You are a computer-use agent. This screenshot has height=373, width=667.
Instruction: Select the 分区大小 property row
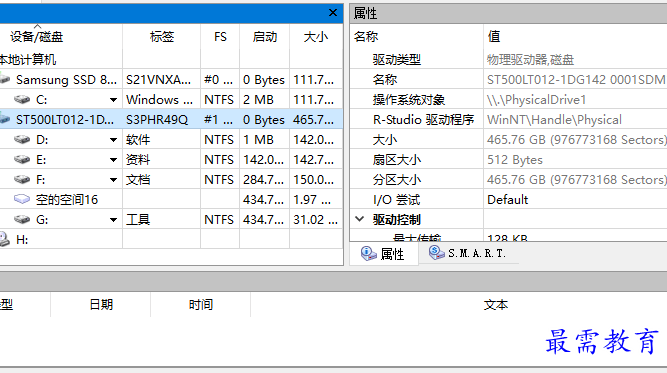pos(508,179)
